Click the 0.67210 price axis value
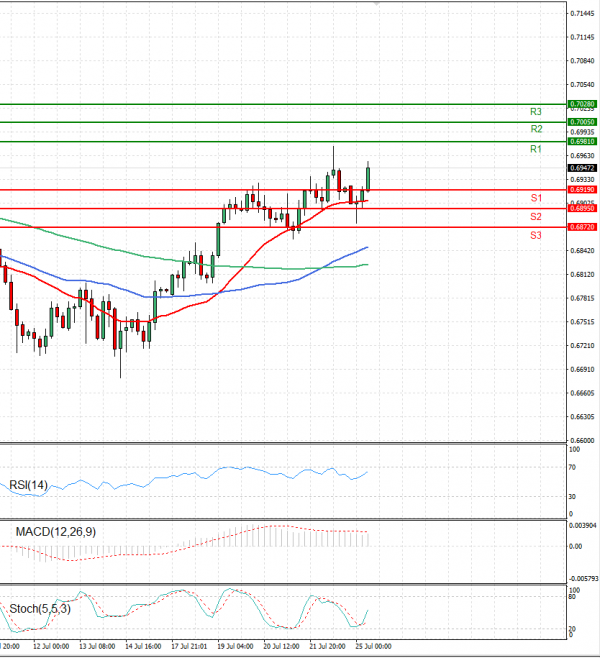The height and width of the screenshot is (658, 600). 582,346
